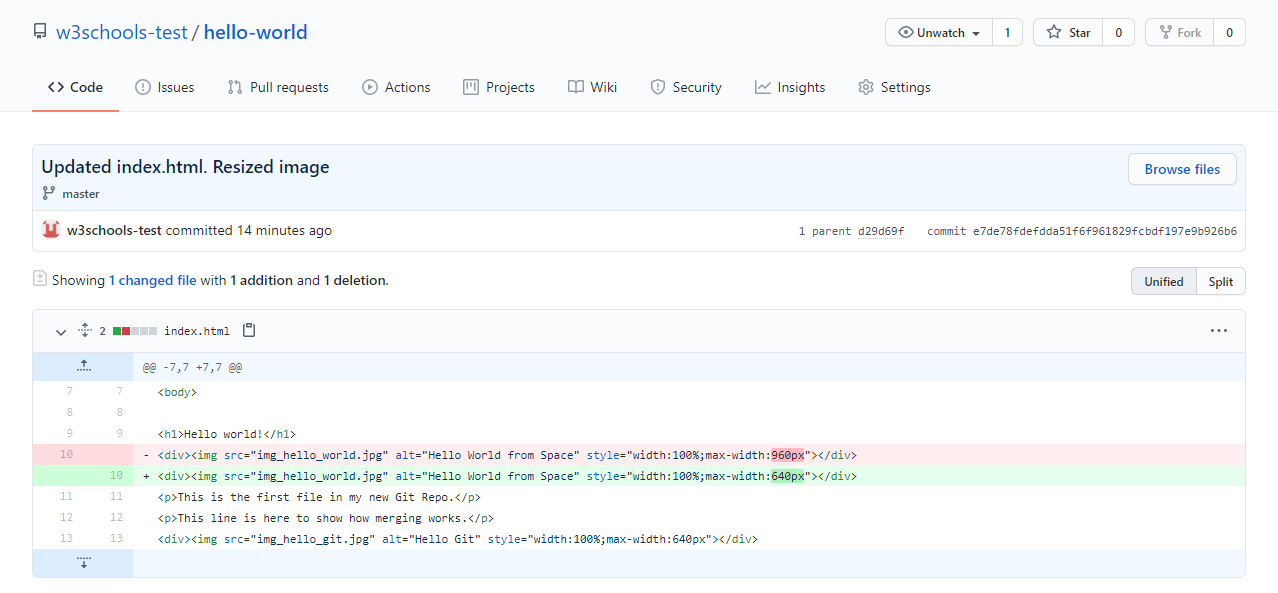Star the hello-world repository
Screen dimensions: 1278x593
pyautogui.click(x=1067, y=31)
